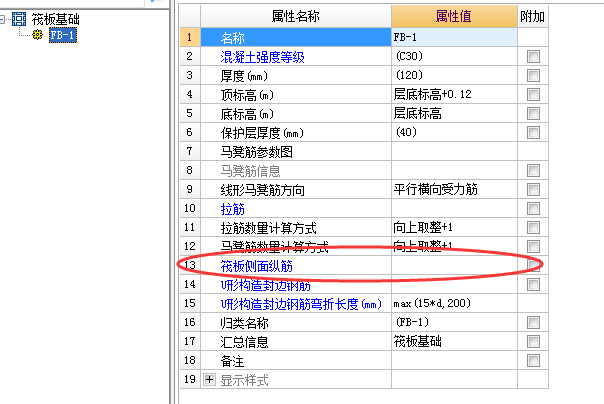This screenshot has width=604, height=404.
Task: Click row number 13 header
Action: point(190,265)
